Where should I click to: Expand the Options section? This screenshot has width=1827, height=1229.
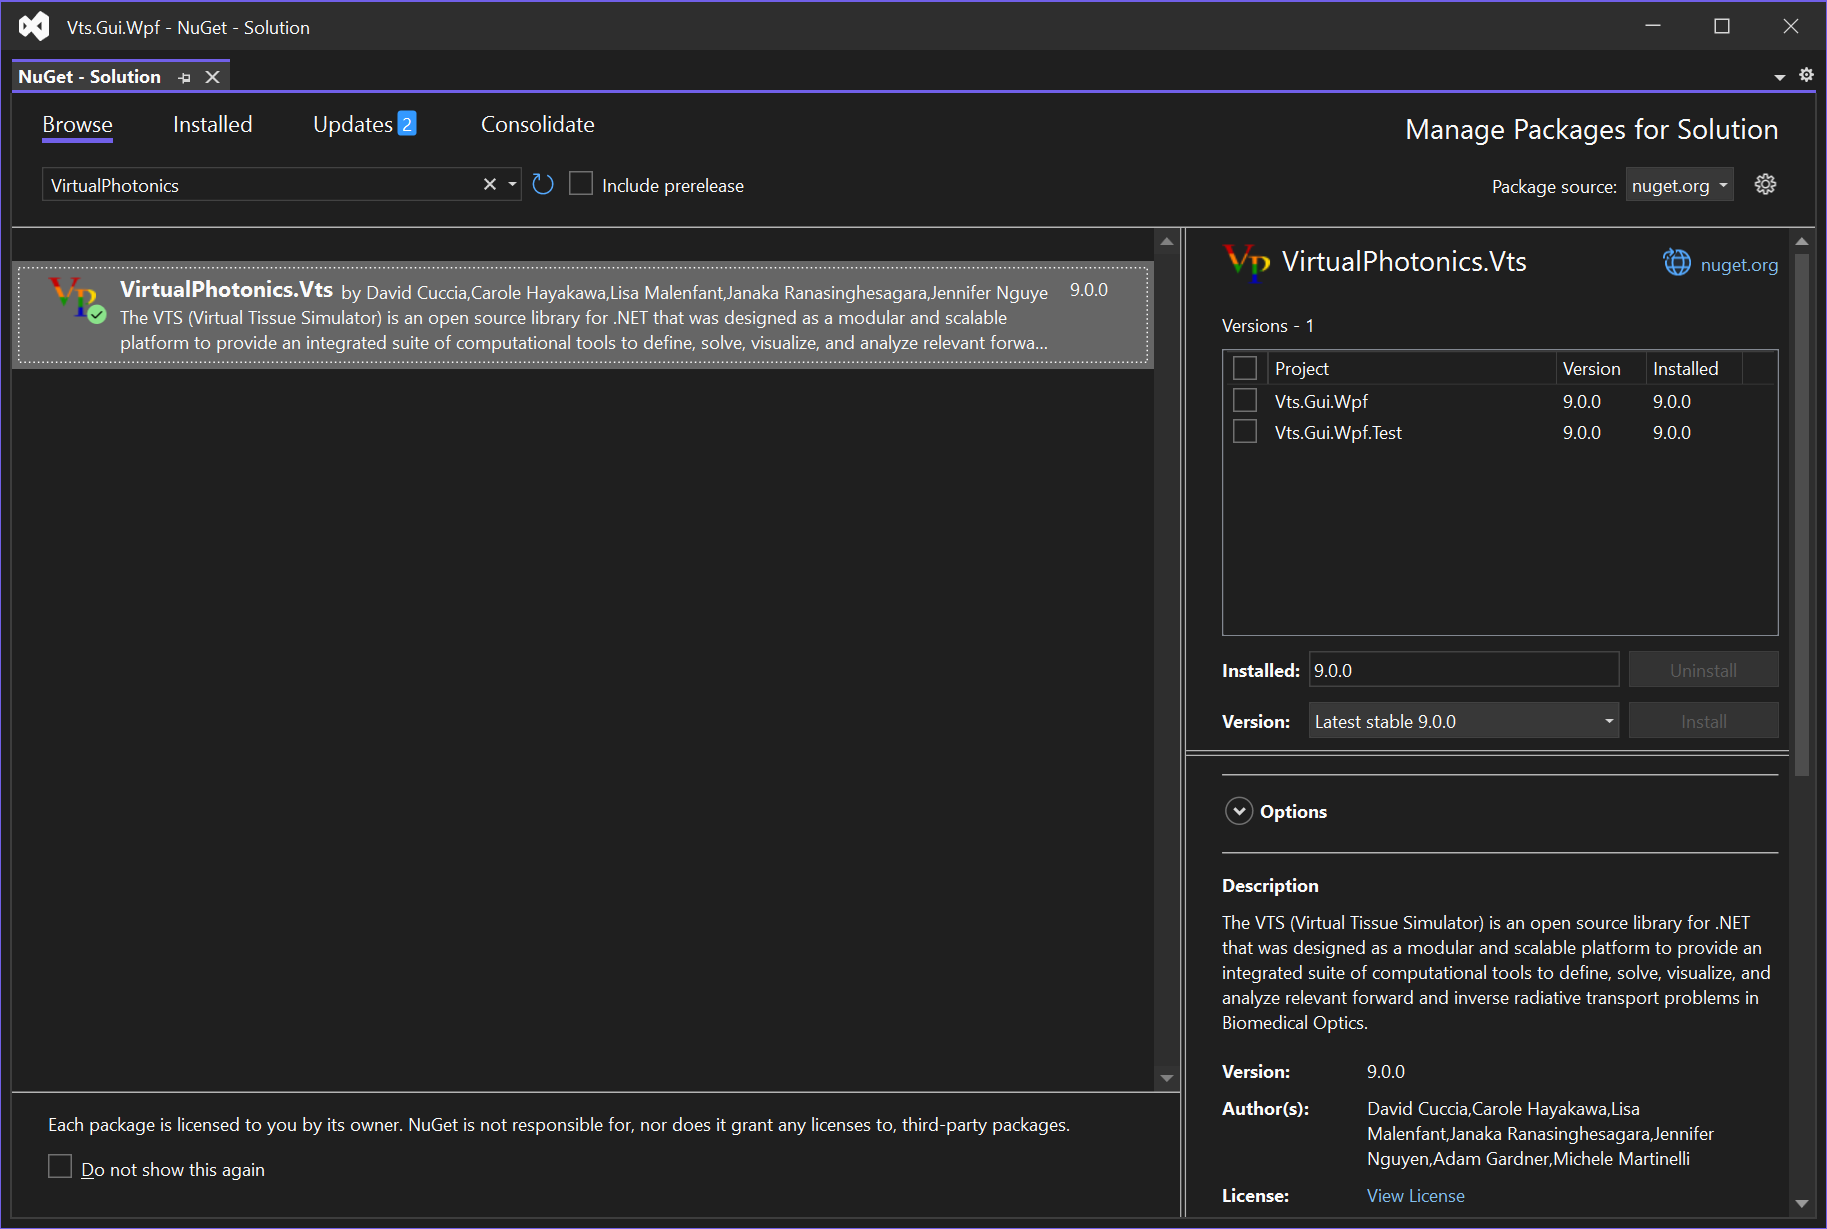point(1239,811)
